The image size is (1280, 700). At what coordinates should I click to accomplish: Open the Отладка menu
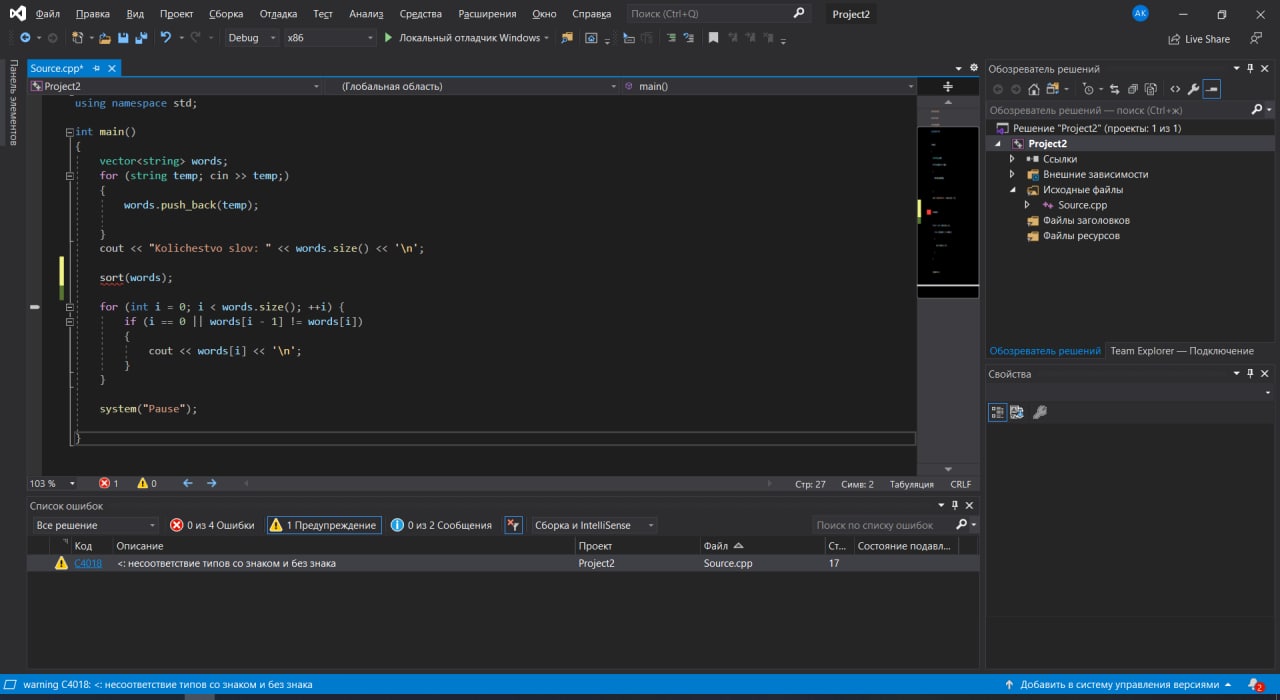pyautogui.click(x=278, y=14)
